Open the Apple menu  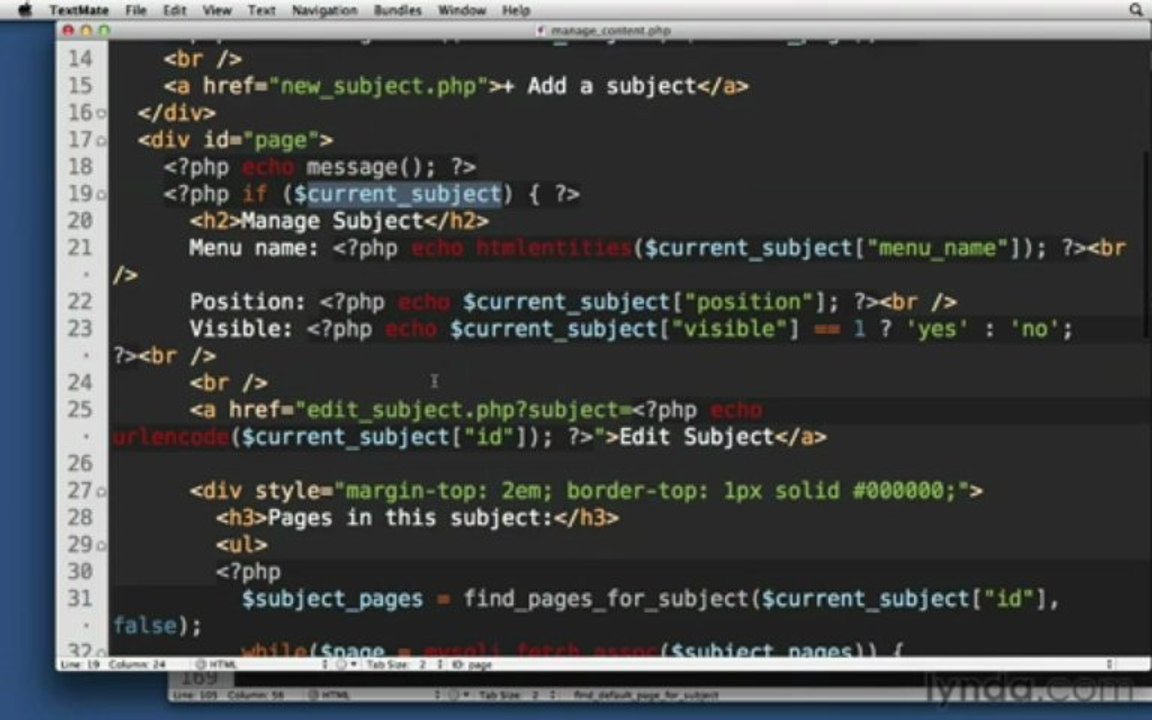pos(25,10)
